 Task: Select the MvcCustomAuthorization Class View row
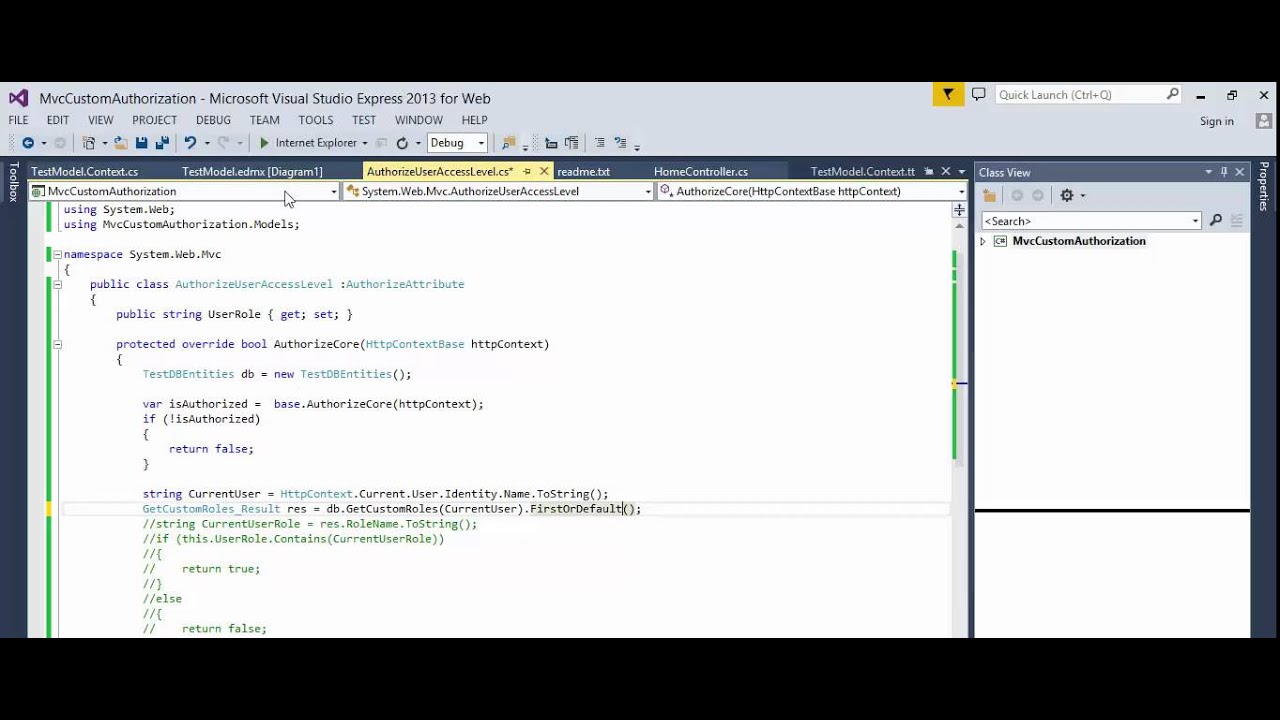tap(1079, 241)
